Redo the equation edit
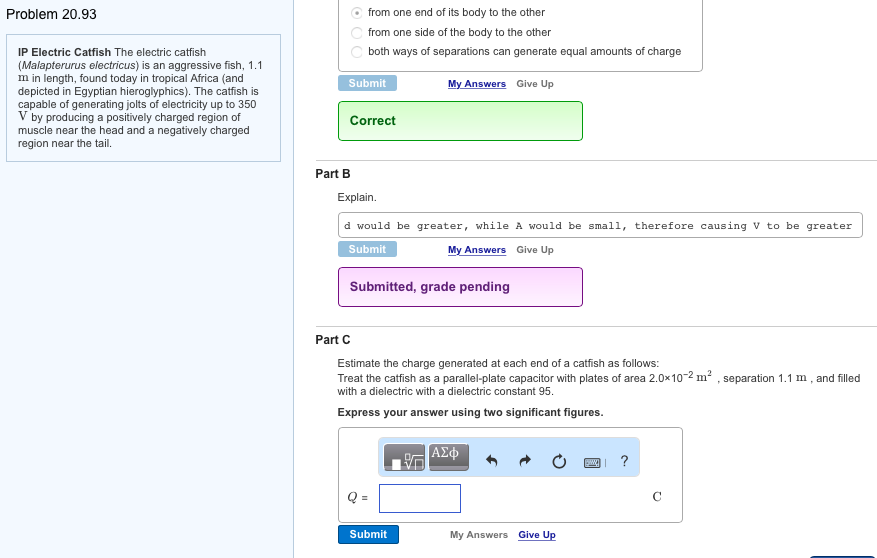Viewport: 877px width, 558px height. pyautogui.click(x=526, y=461)
